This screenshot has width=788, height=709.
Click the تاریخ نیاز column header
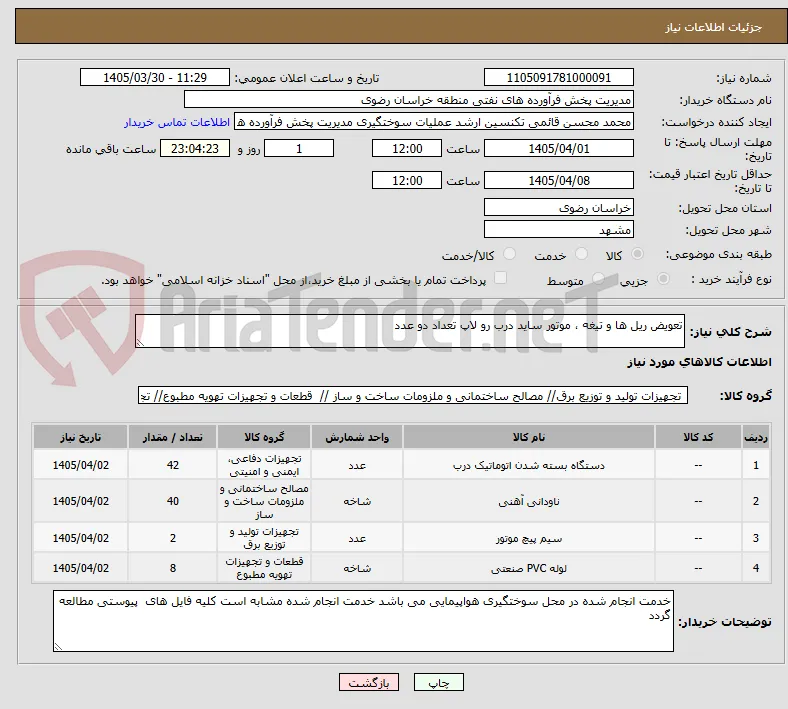pyautogui.click(x=80, y=437)
